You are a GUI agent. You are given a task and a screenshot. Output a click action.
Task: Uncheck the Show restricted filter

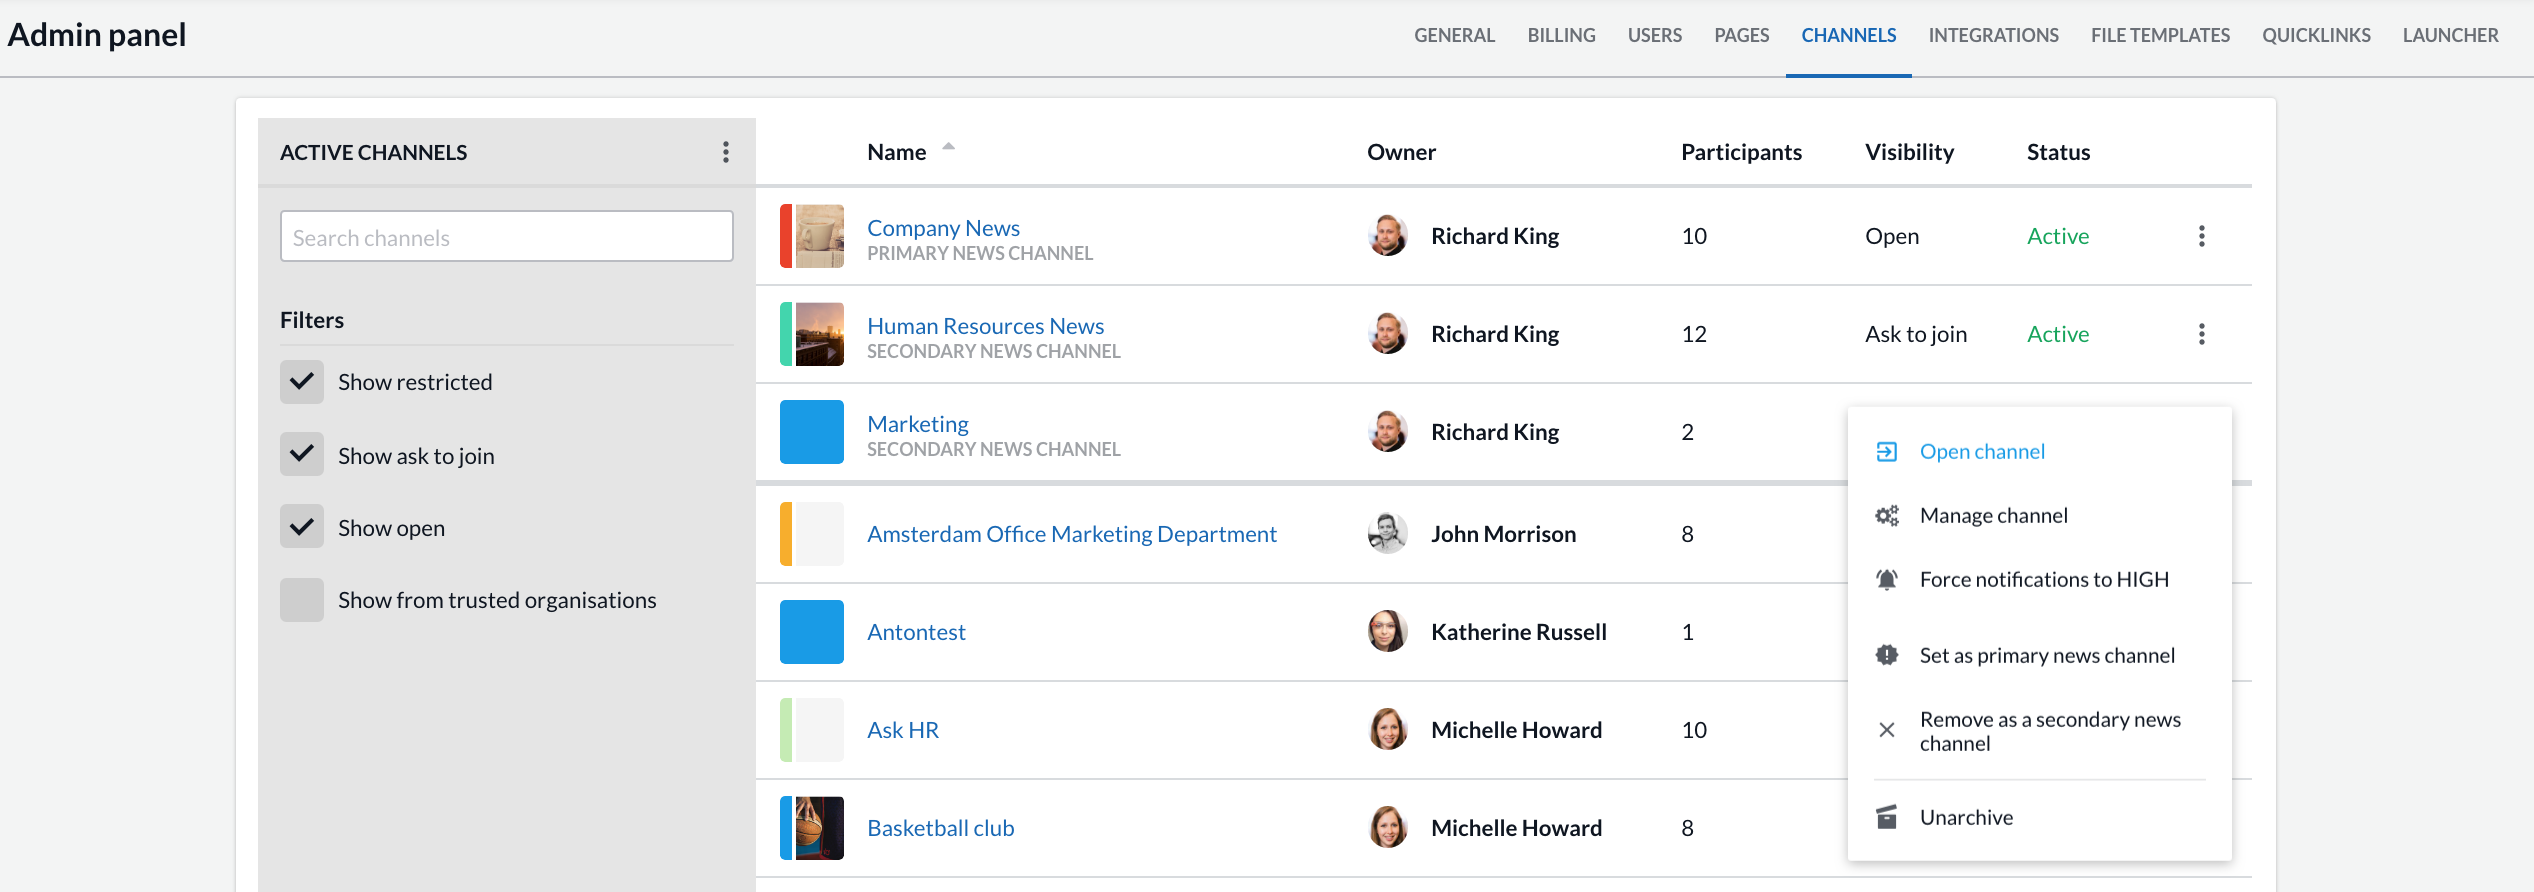point(302,382)
